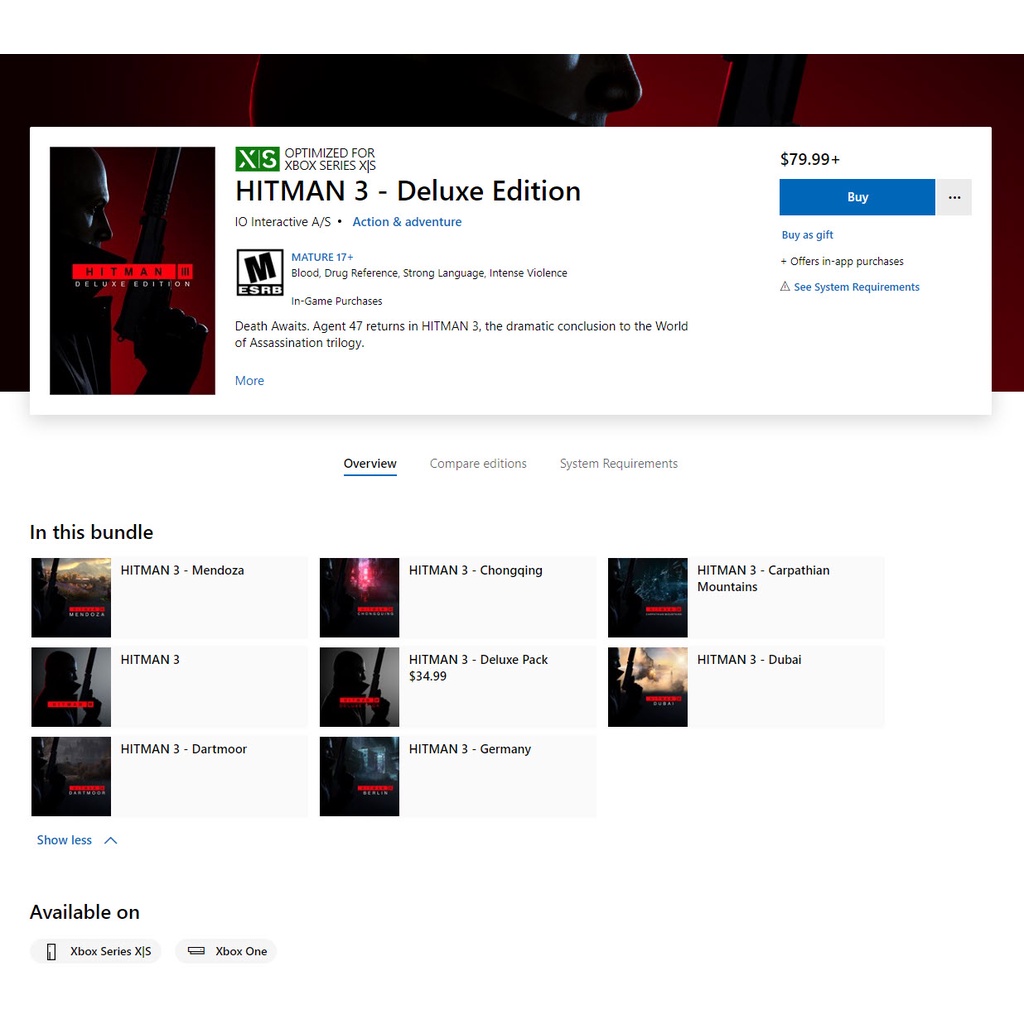The width and height of the screenshot is (1024, 1024).
Task: Open the more options ellipsis button
Action: (954, 197)
